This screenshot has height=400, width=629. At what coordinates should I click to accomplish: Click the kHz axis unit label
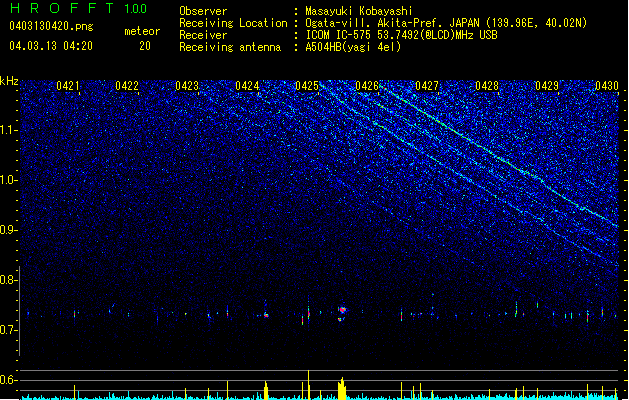pyautogui.click(x=9, y=81)
